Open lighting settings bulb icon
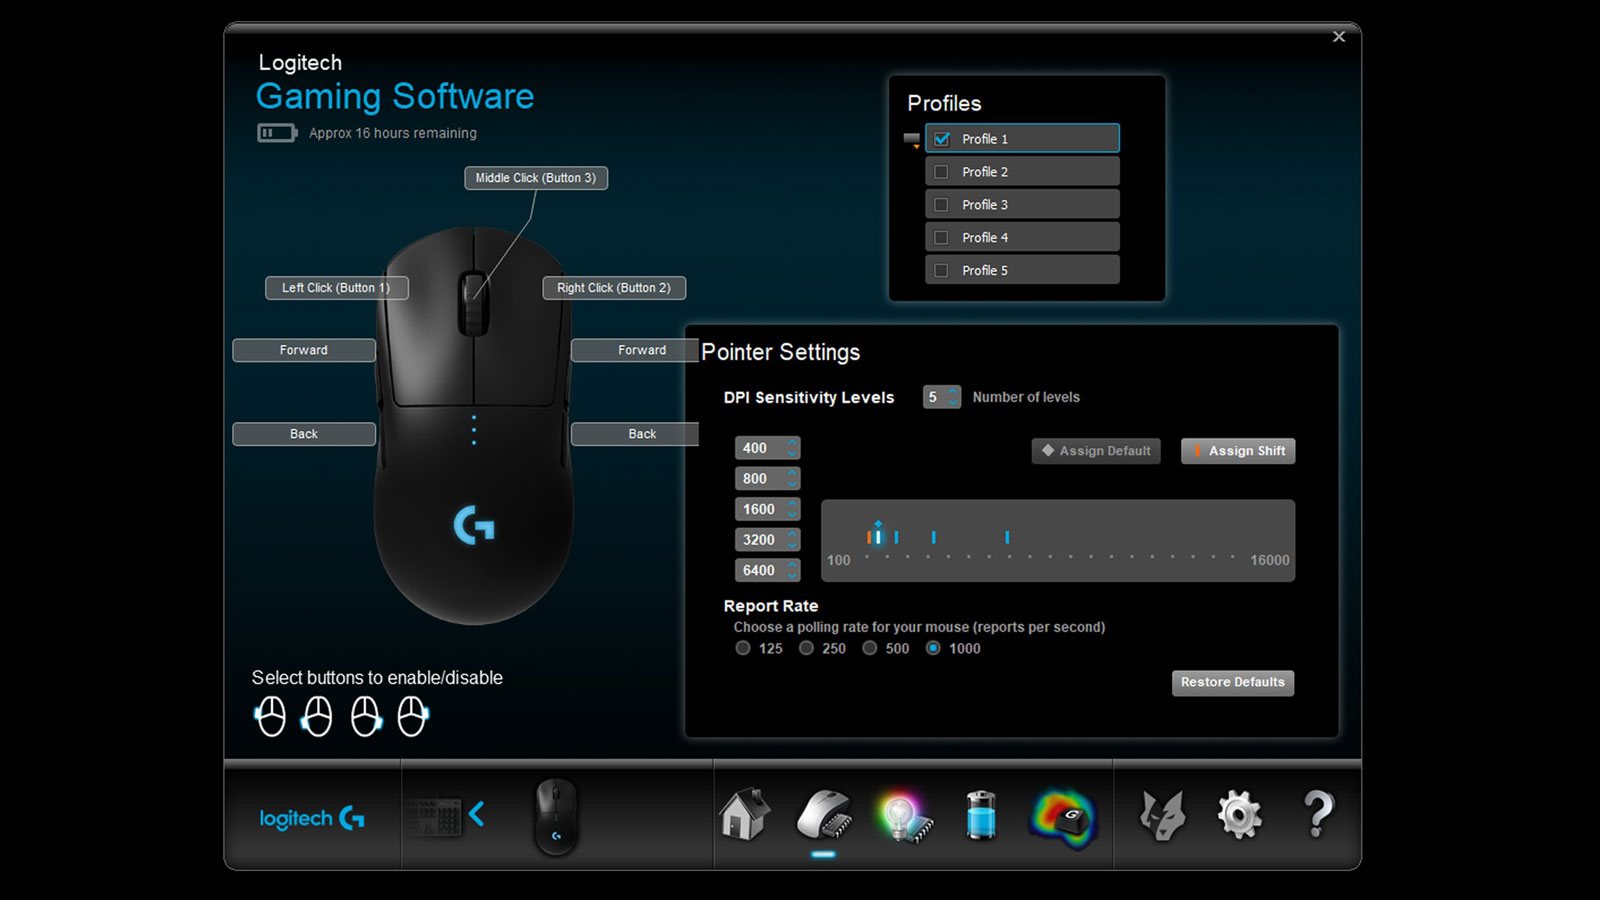This screenshot has width=1600, height=900. [903, 815]
